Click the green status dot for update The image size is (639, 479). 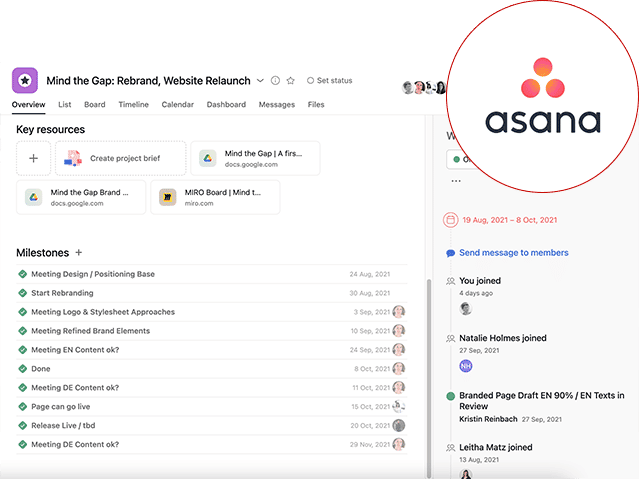pos(450,396)
